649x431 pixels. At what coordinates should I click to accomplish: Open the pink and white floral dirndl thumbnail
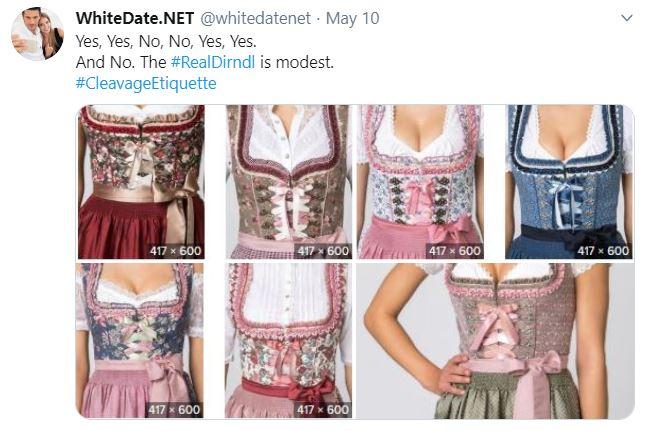click(421, 182)
